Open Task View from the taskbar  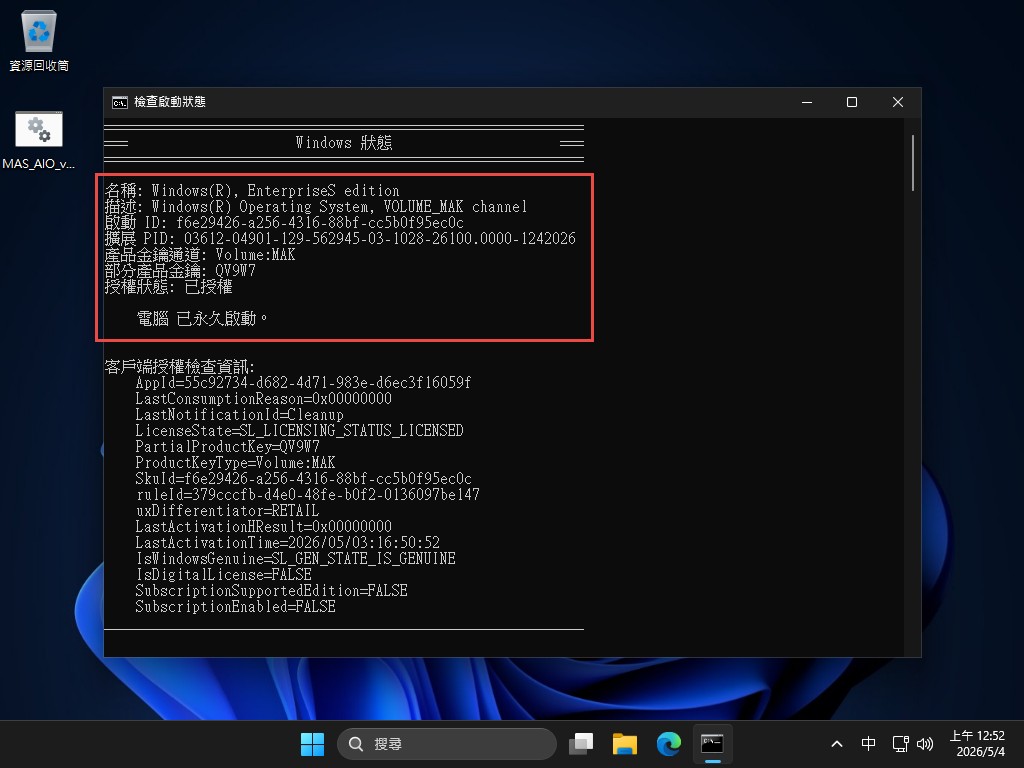pos(581,744)
